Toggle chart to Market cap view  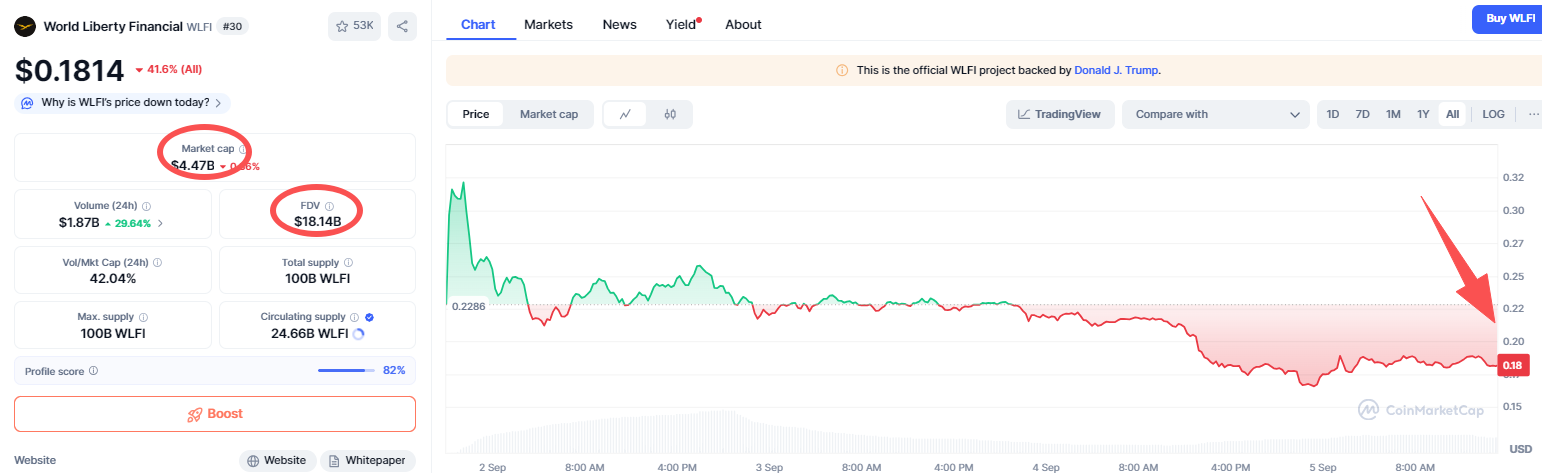[548, 114]
